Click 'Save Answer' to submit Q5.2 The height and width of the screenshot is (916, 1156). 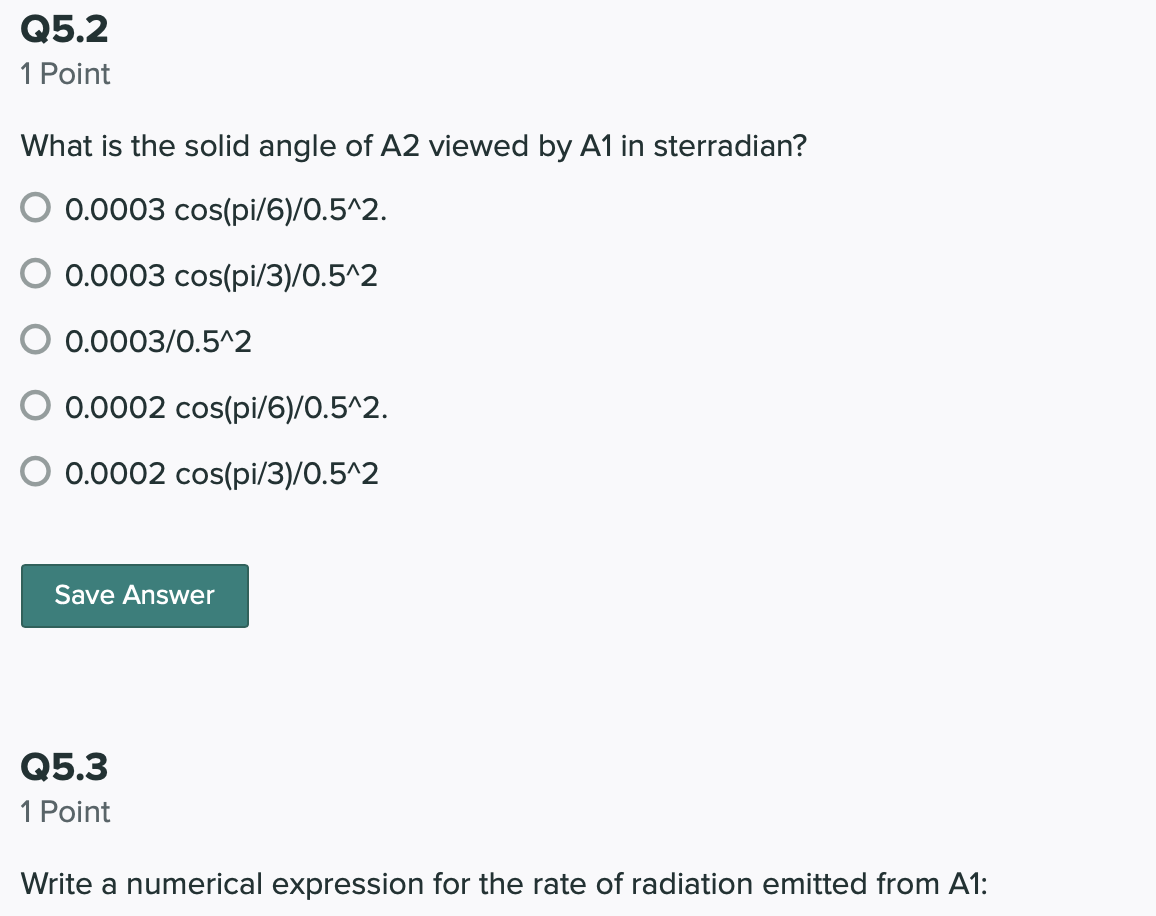tap(134, 595)
